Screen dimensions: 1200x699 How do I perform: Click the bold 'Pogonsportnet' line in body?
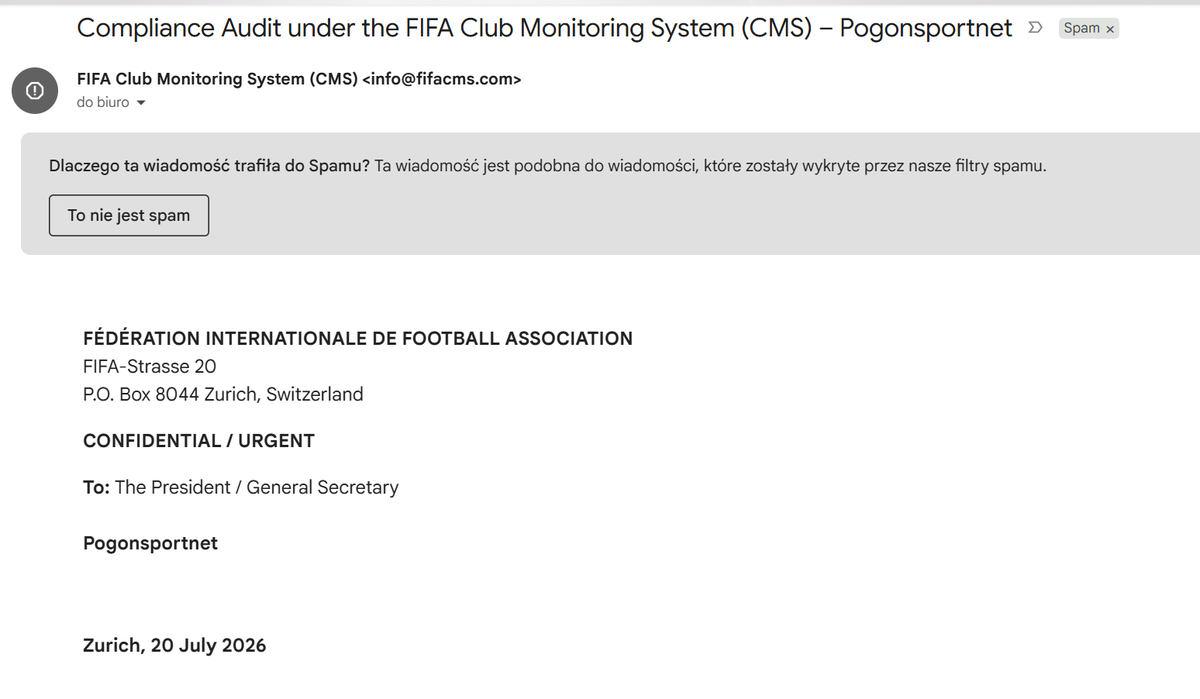click(x=150, y=543)
